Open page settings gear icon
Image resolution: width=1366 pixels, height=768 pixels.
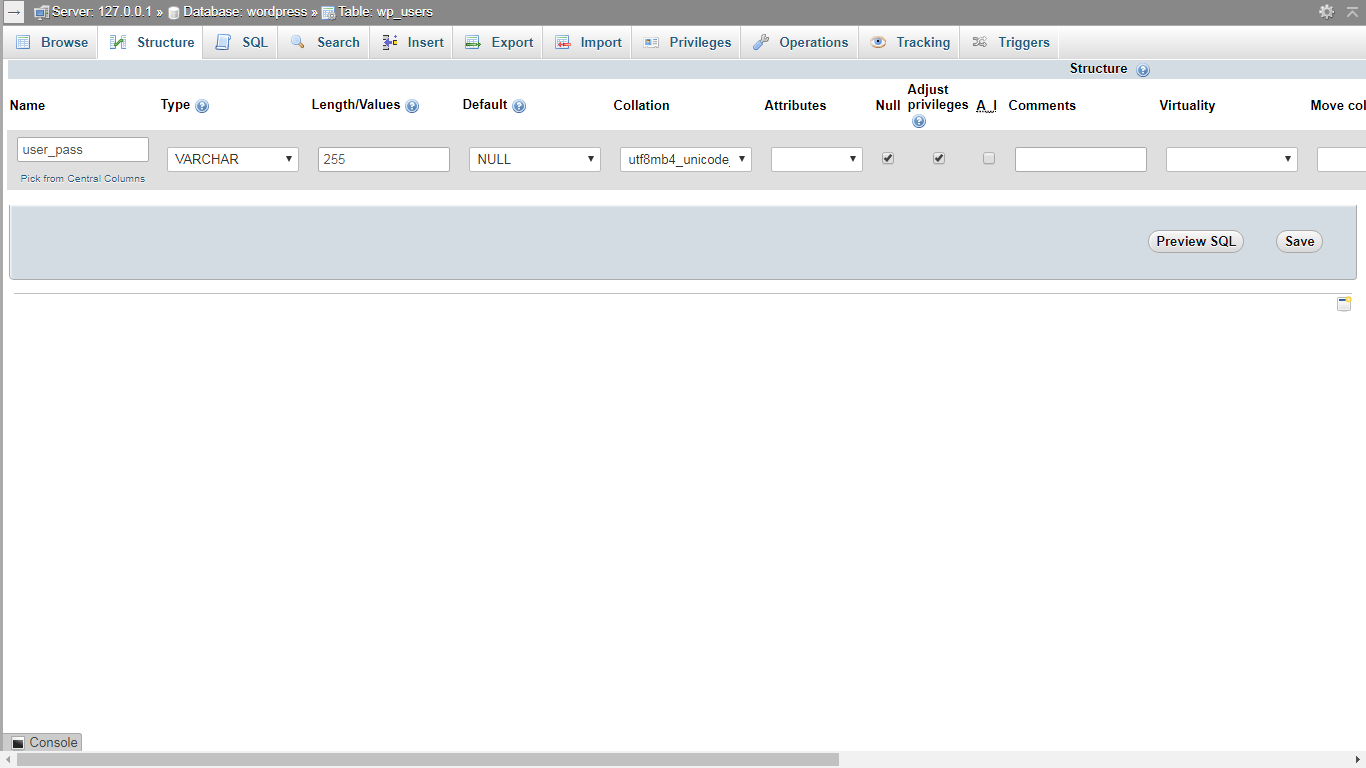tap(1326, 12)
